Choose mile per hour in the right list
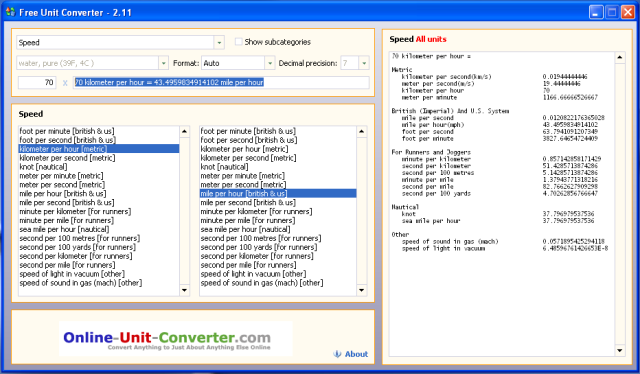This screenshot has height=374, width=640. 278,194
